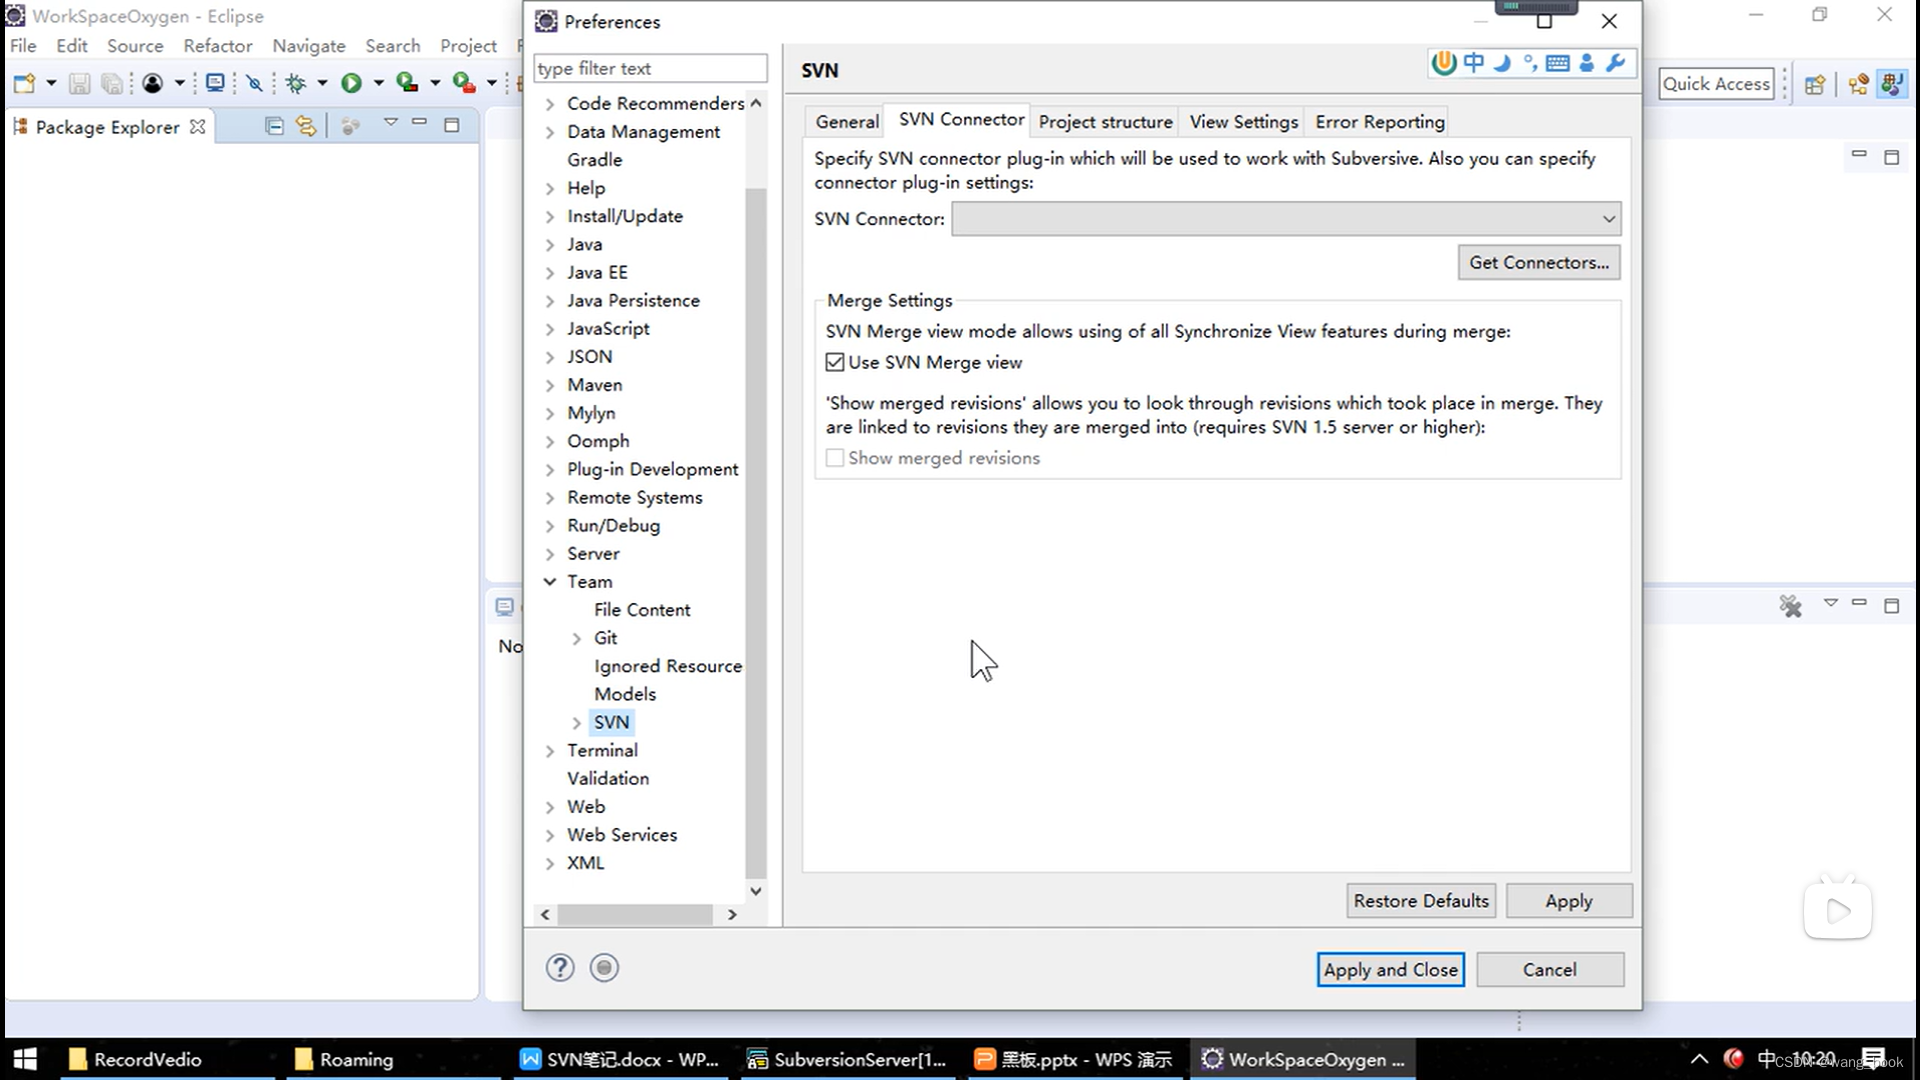Image resolution: width=1920 pixels, height=1080 pixels.
Task: Click the green Run button icon
Action: pyautogui.click(x=351, y=83)
